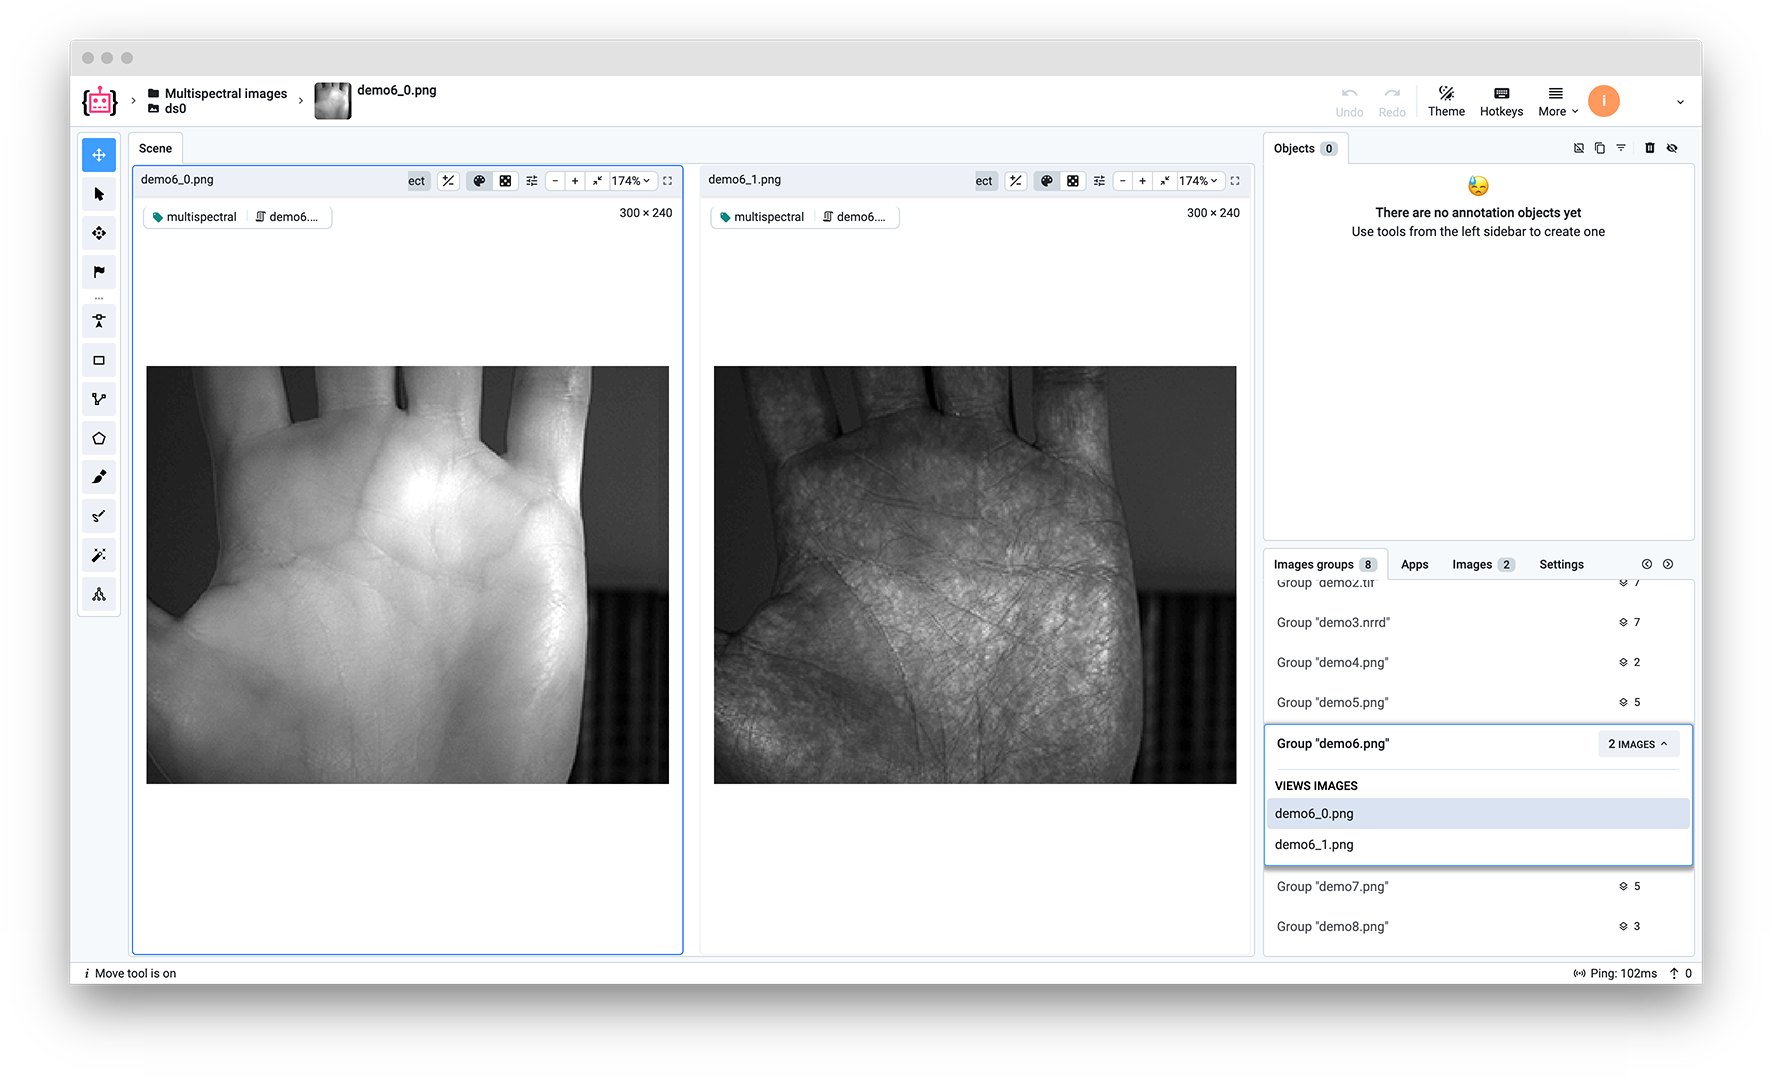Activate the smart tool wand
The height and width of the screenshot is (1084, 1772).
[x=99, y=555]
